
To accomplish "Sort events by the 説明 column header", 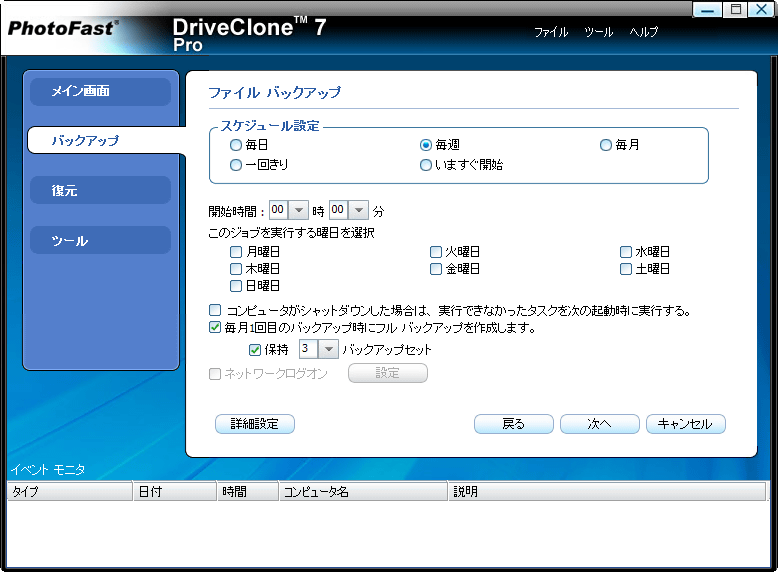I will pos(608,491).
